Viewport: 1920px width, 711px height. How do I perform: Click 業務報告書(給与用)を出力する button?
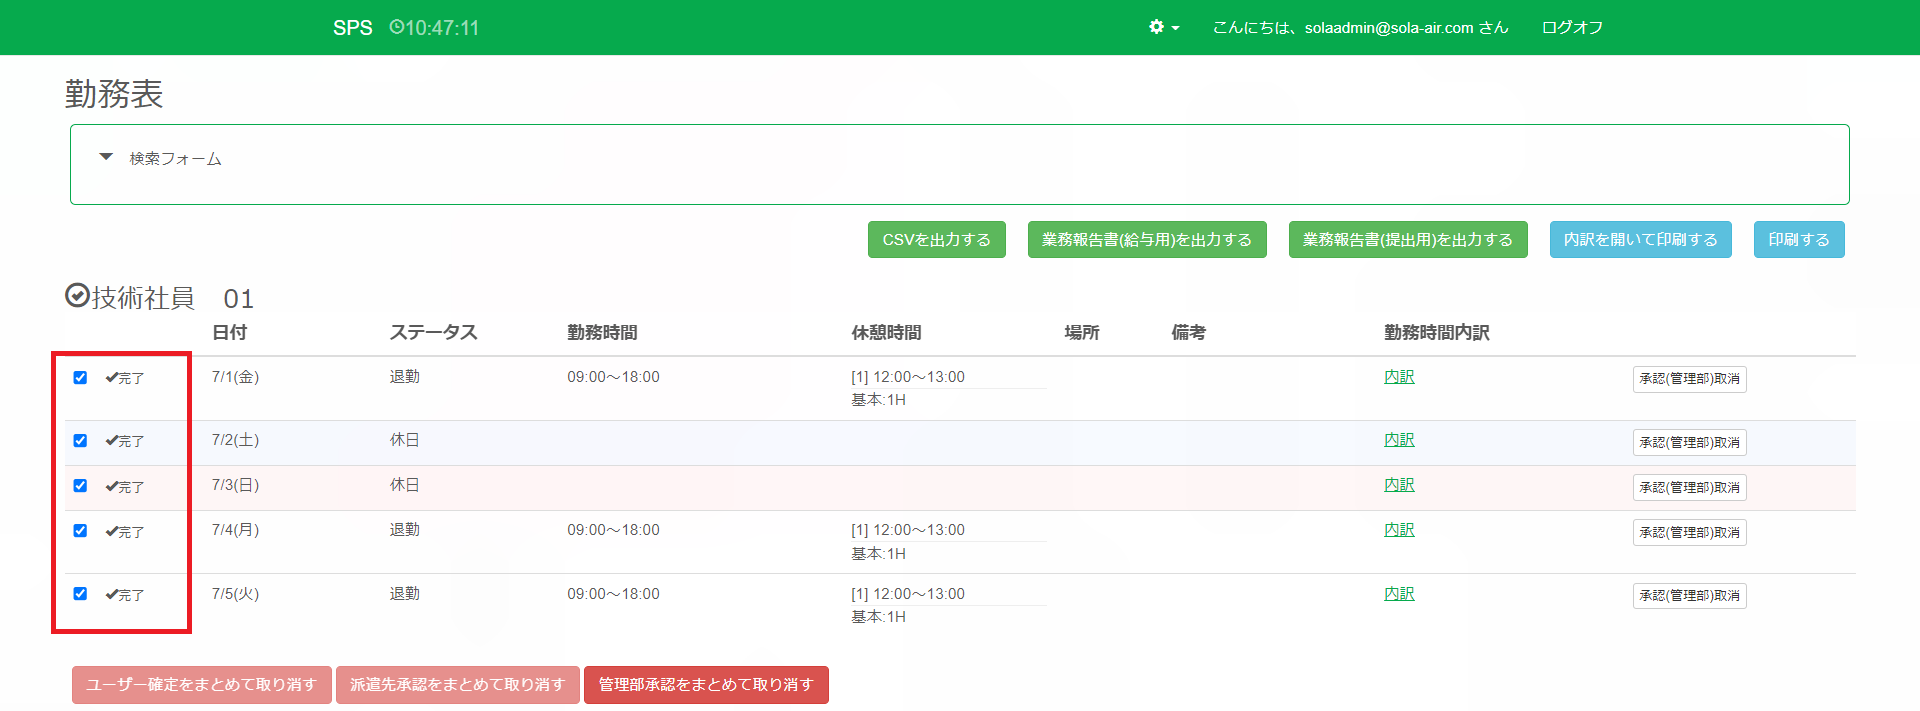pyautogui.click(x=1146, y=240)
